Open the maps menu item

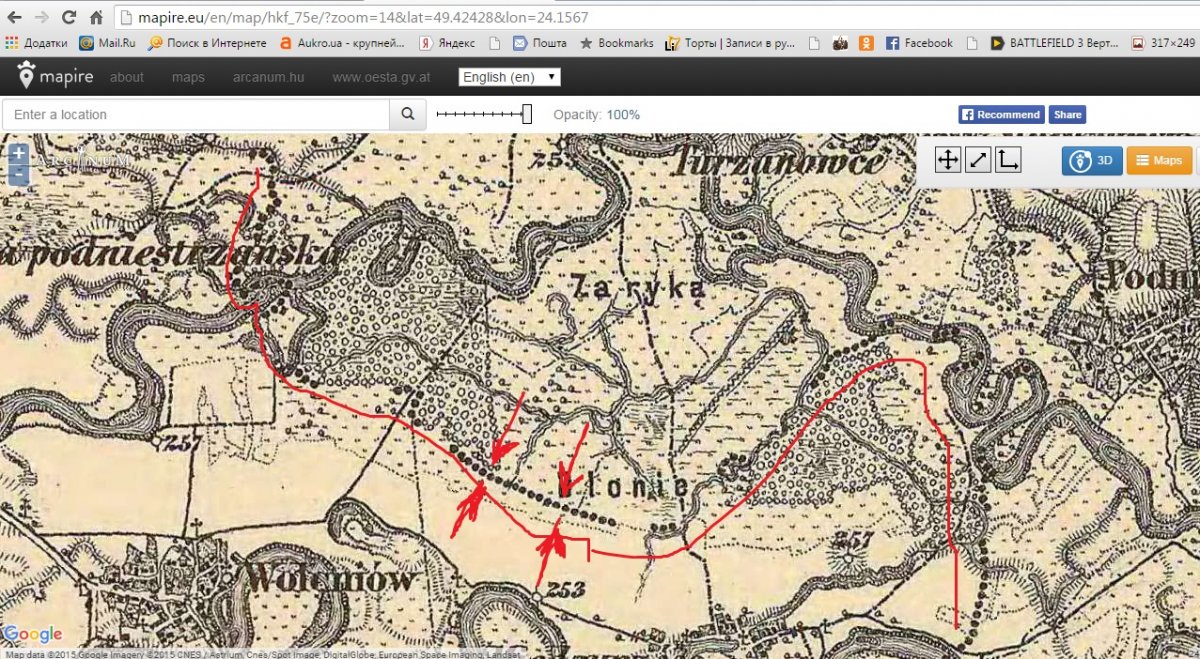[x=188, y=77]
